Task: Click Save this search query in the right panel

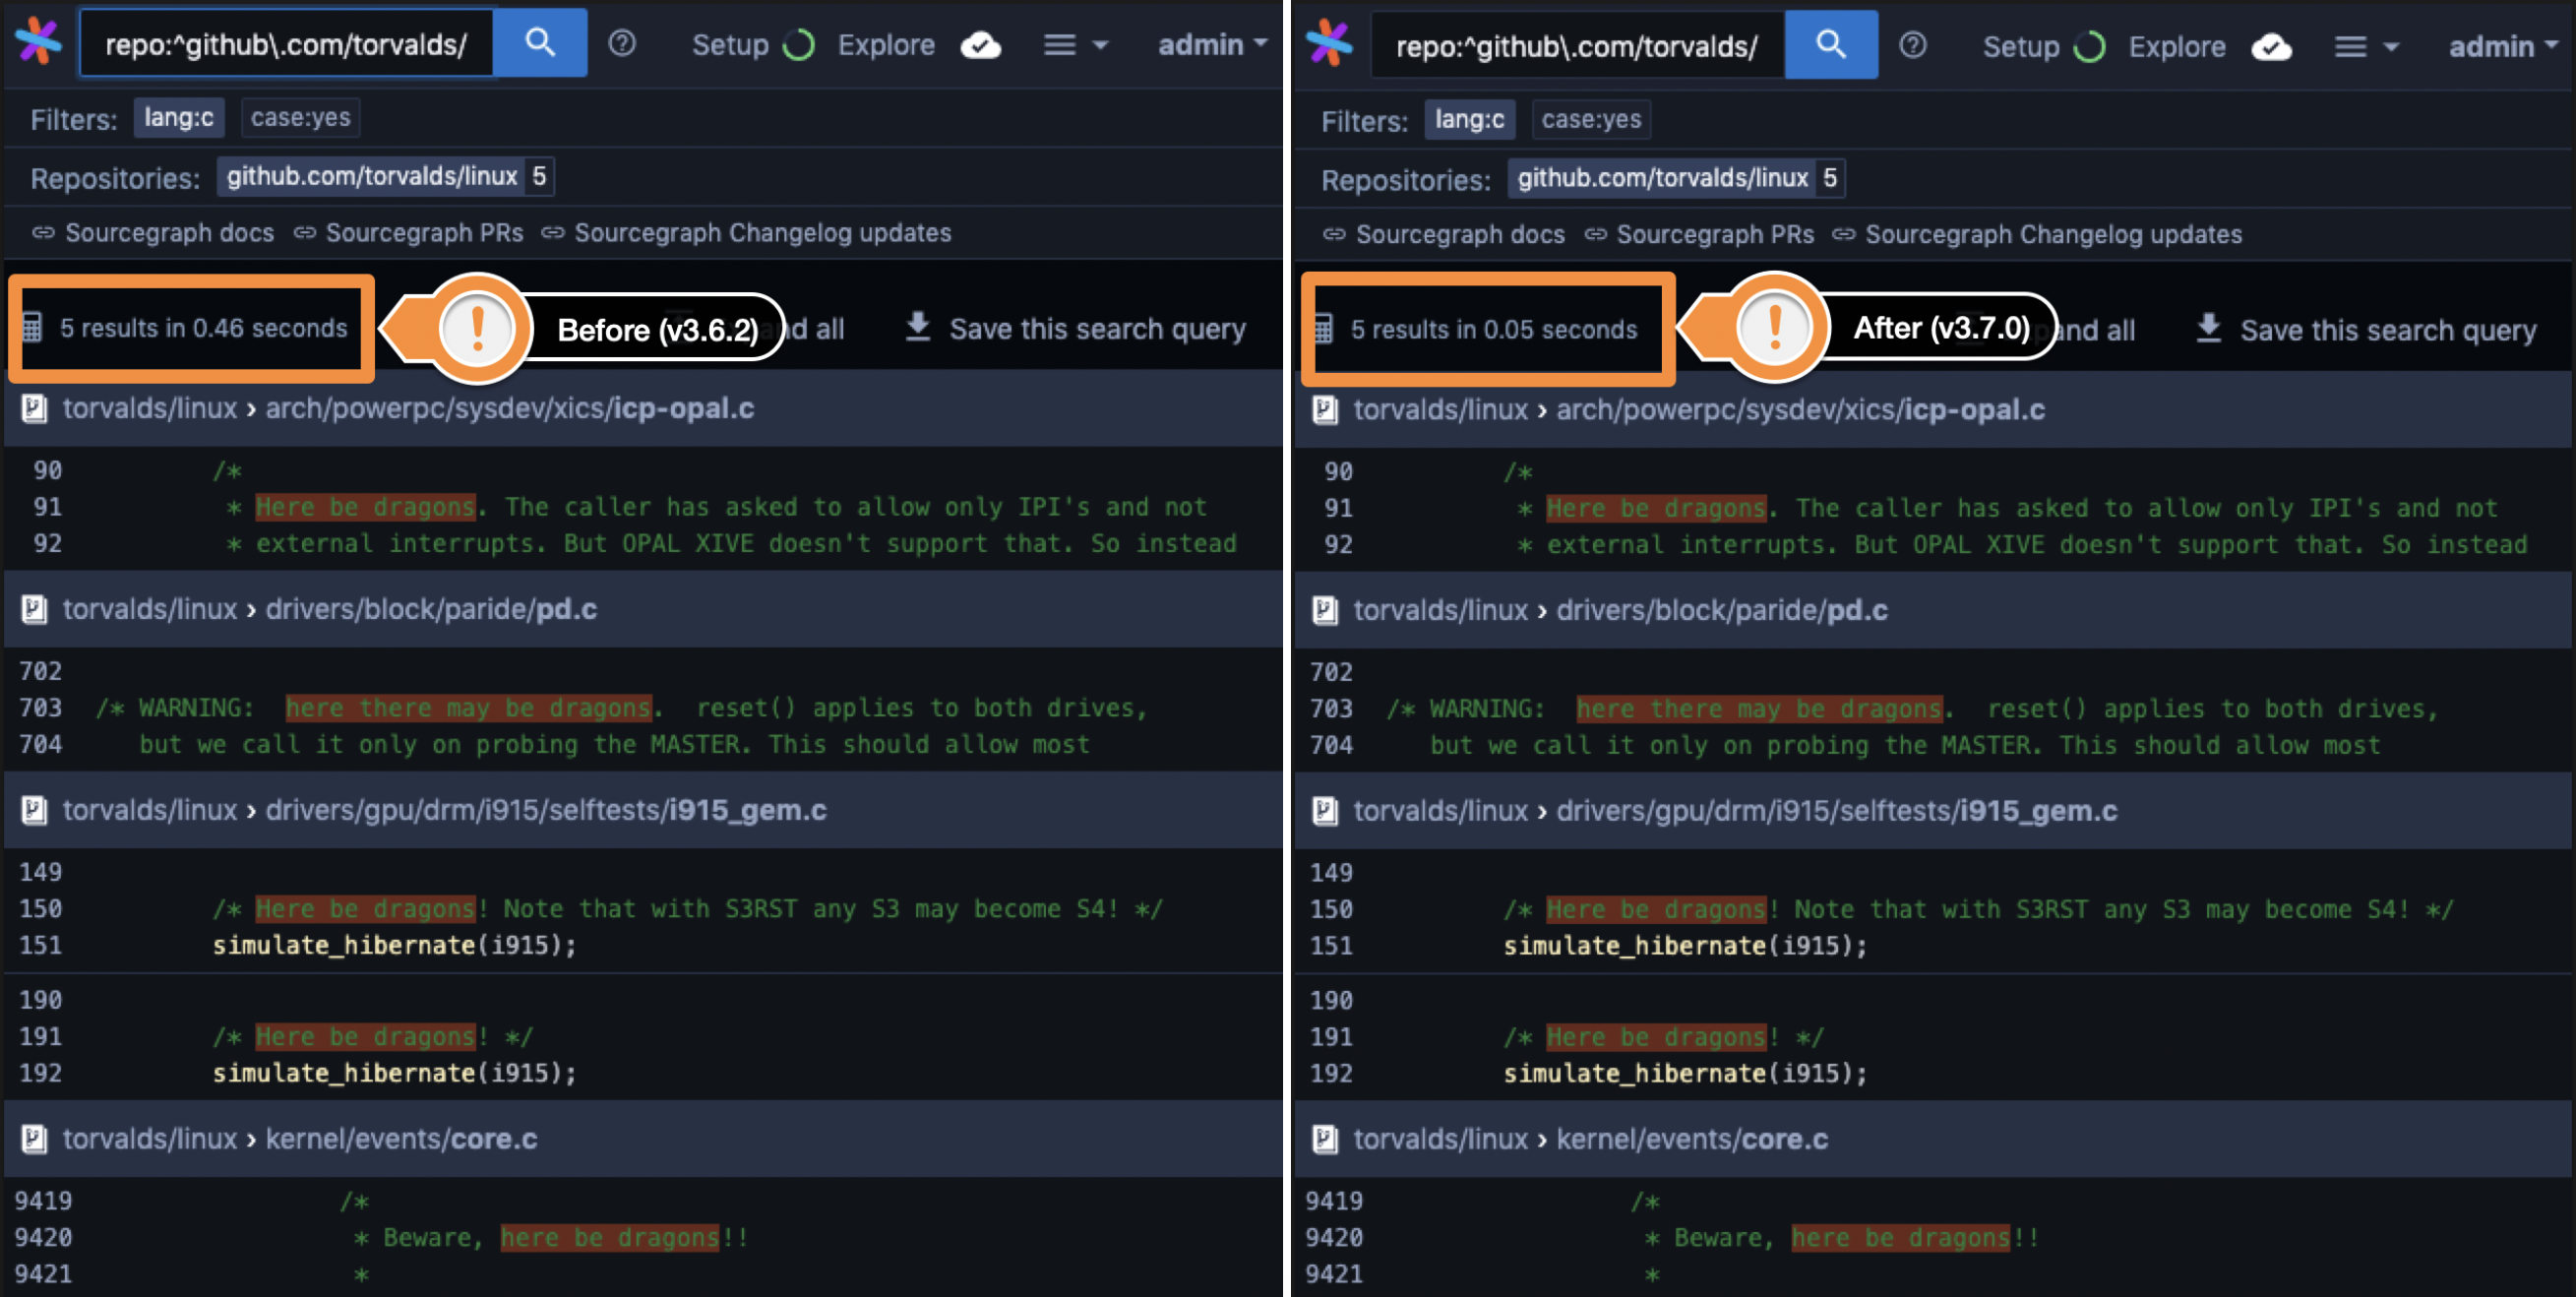Action: (2366, 331)
